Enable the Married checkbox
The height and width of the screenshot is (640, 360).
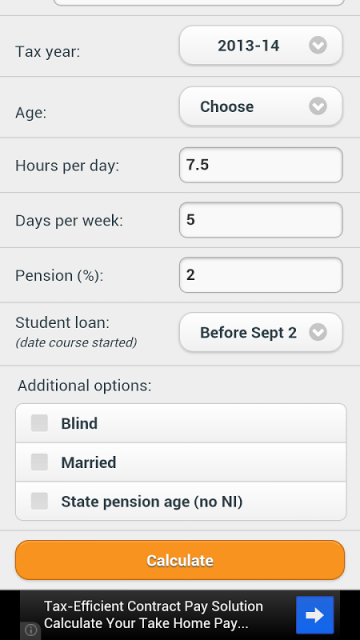pos(40,462)
